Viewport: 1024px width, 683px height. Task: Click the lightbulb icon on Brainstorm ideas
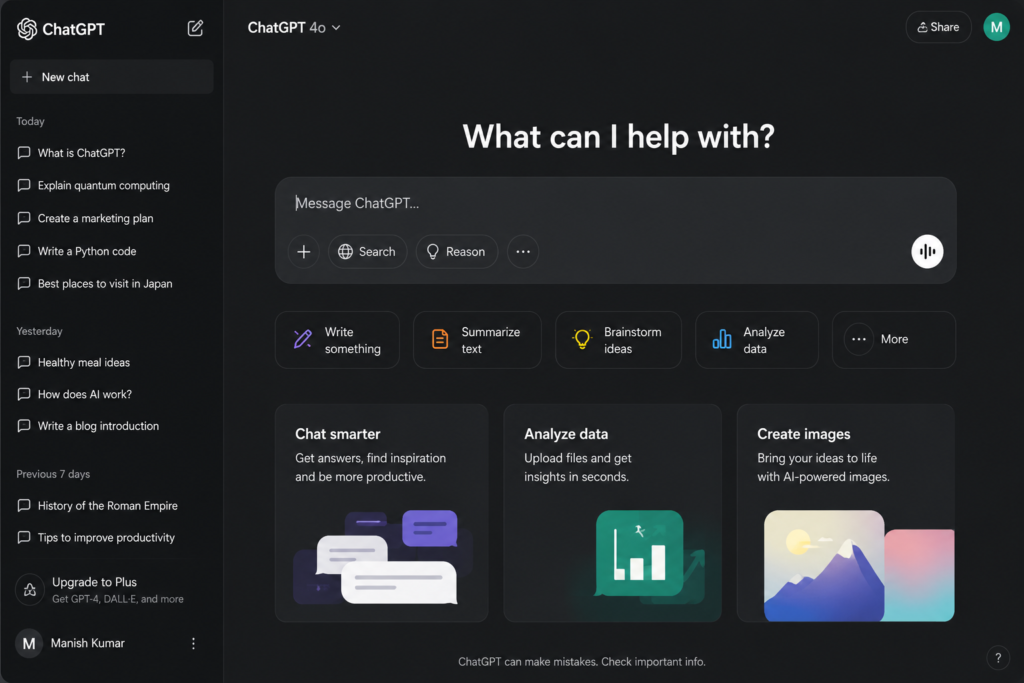(581, 339)
